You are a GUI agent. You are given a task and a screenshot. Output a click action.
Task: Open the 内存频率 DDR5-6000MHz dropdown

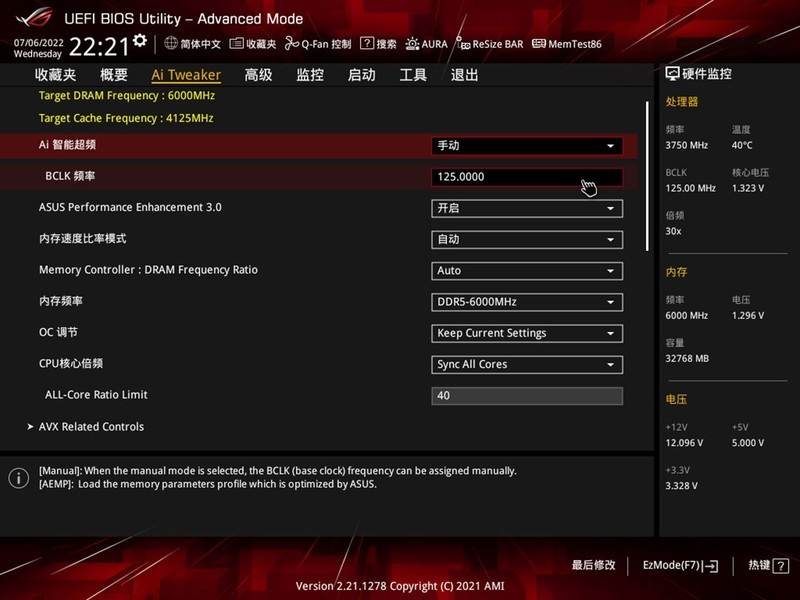coord(527,301)
